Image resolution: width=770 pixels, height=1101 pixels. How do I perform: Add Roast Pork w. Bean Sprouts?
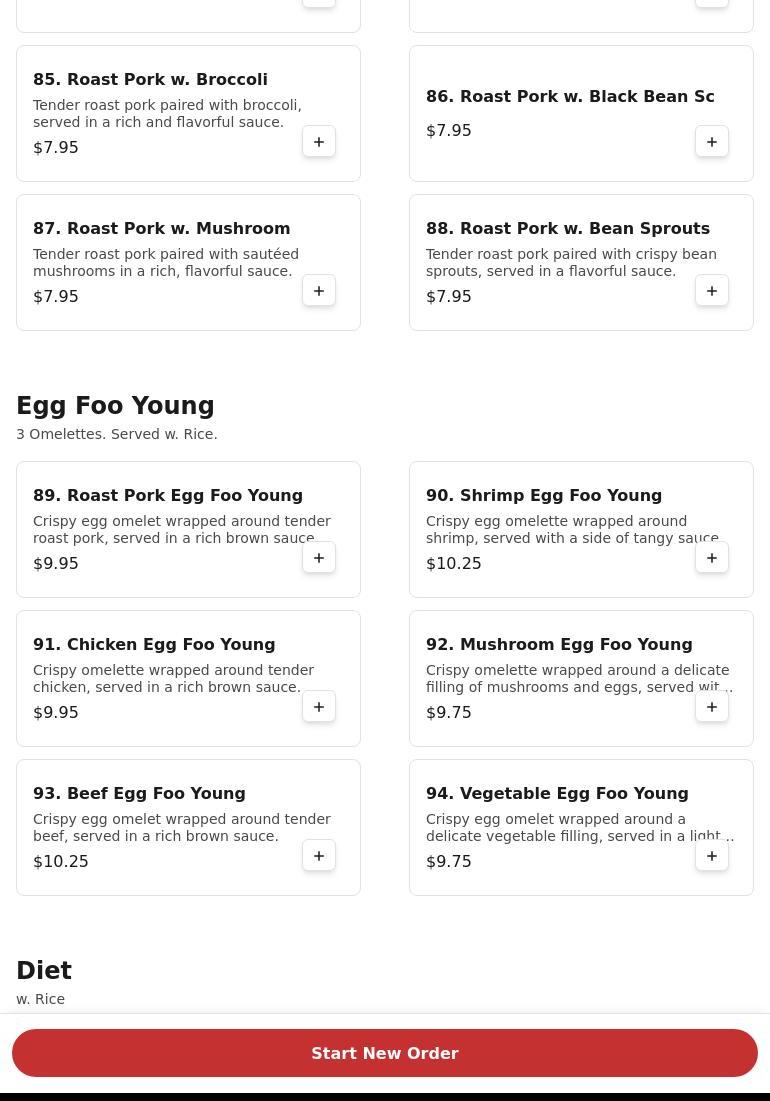tap(712, 291)
